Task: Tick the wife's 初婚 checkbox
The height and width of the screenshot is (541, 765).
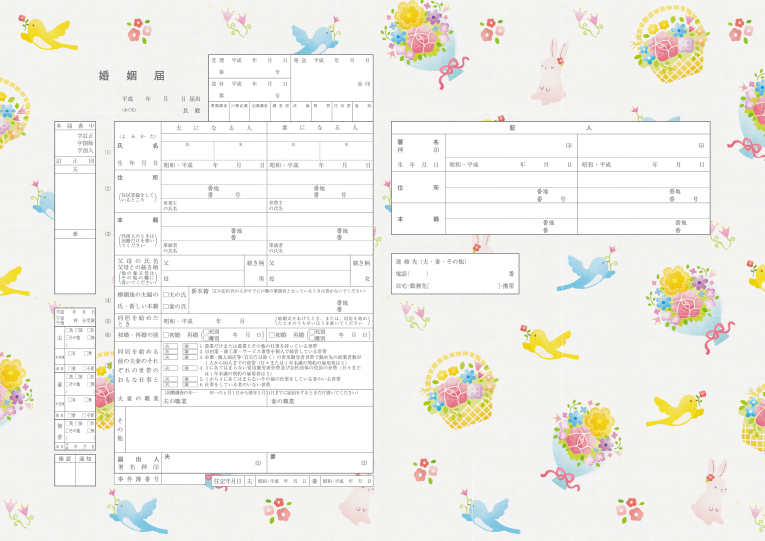Action: click(270, 335)
